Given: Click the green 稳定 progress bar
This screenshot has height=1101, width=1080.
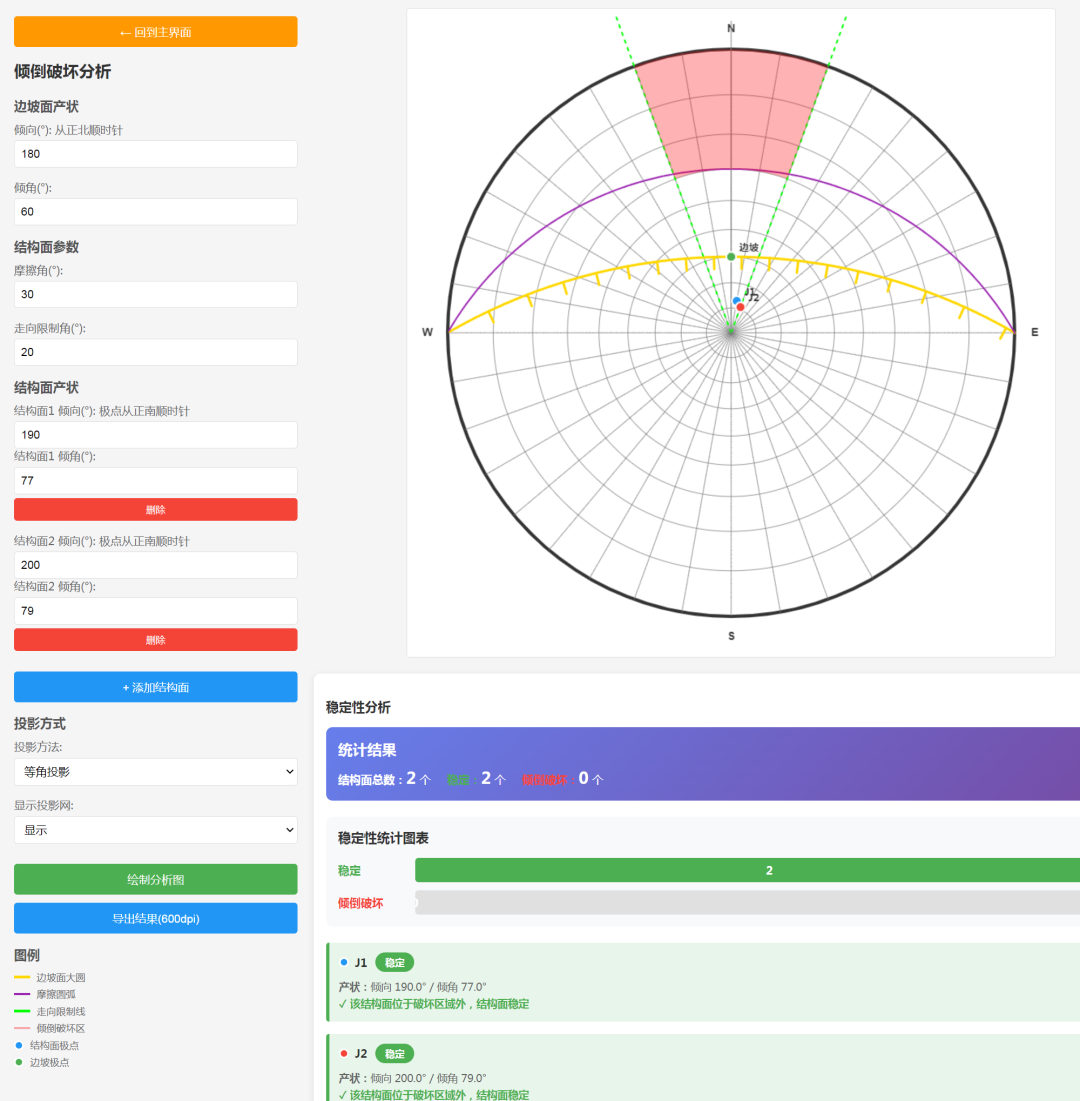Looking at the screenshot, I should click(747, 870).
